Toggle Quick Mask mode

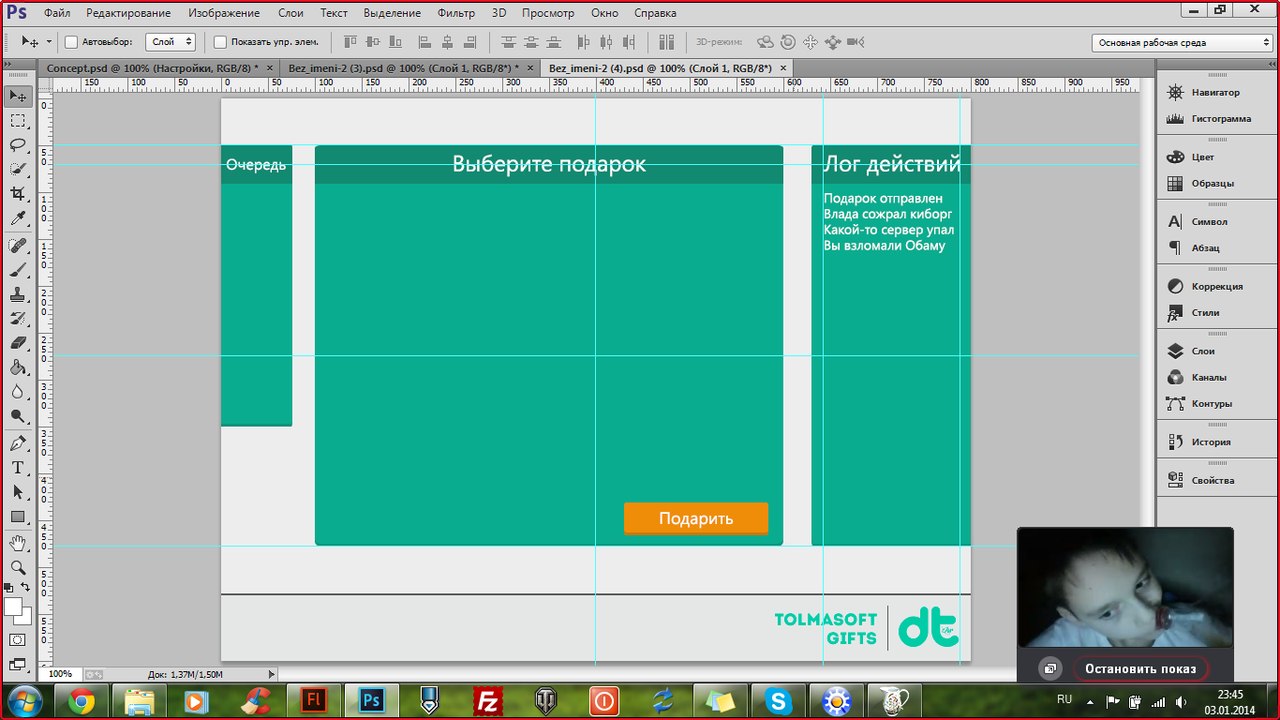point(18,640)
